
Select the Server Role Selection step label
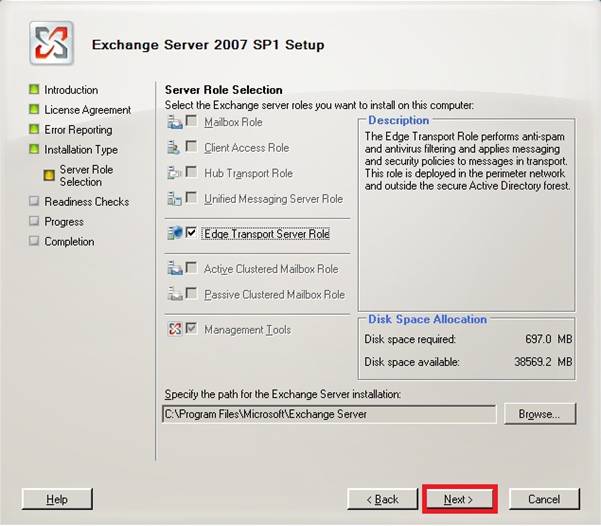(x=86, y=176)
